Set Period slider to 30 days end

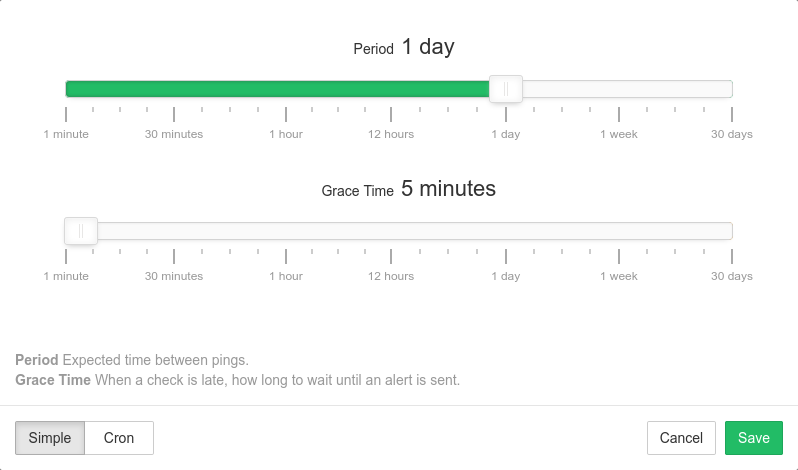pyautogui.click(x=731, y=89)
